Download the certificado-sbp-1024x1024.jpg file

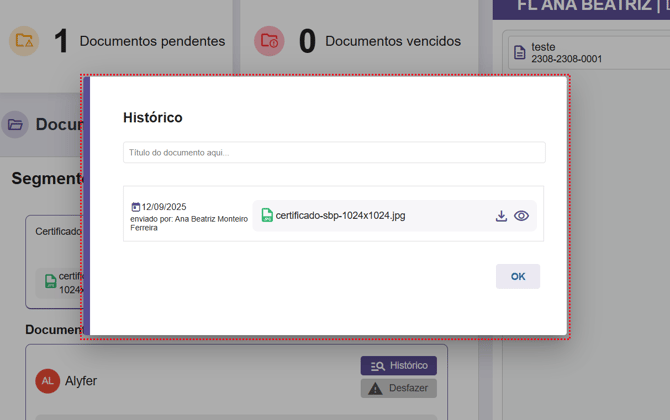click(501, 216)
